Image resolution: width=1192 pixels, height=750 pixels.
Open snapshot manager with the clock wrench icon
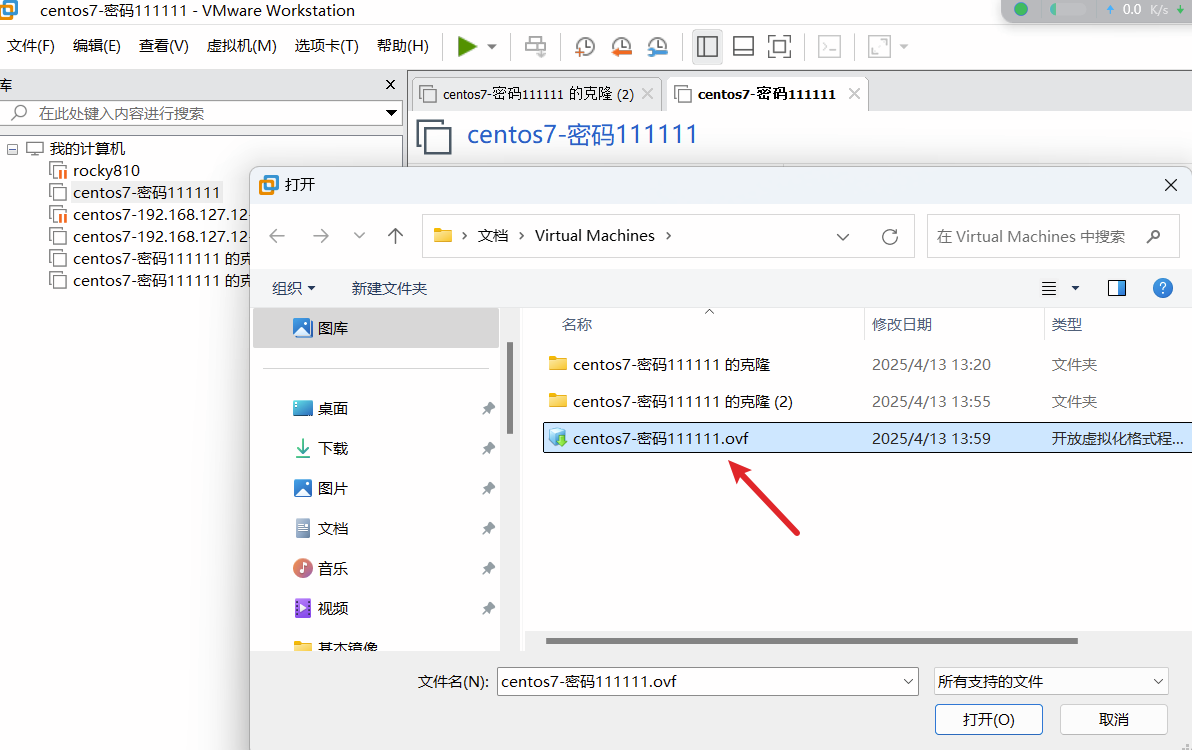tap(658, 46)
